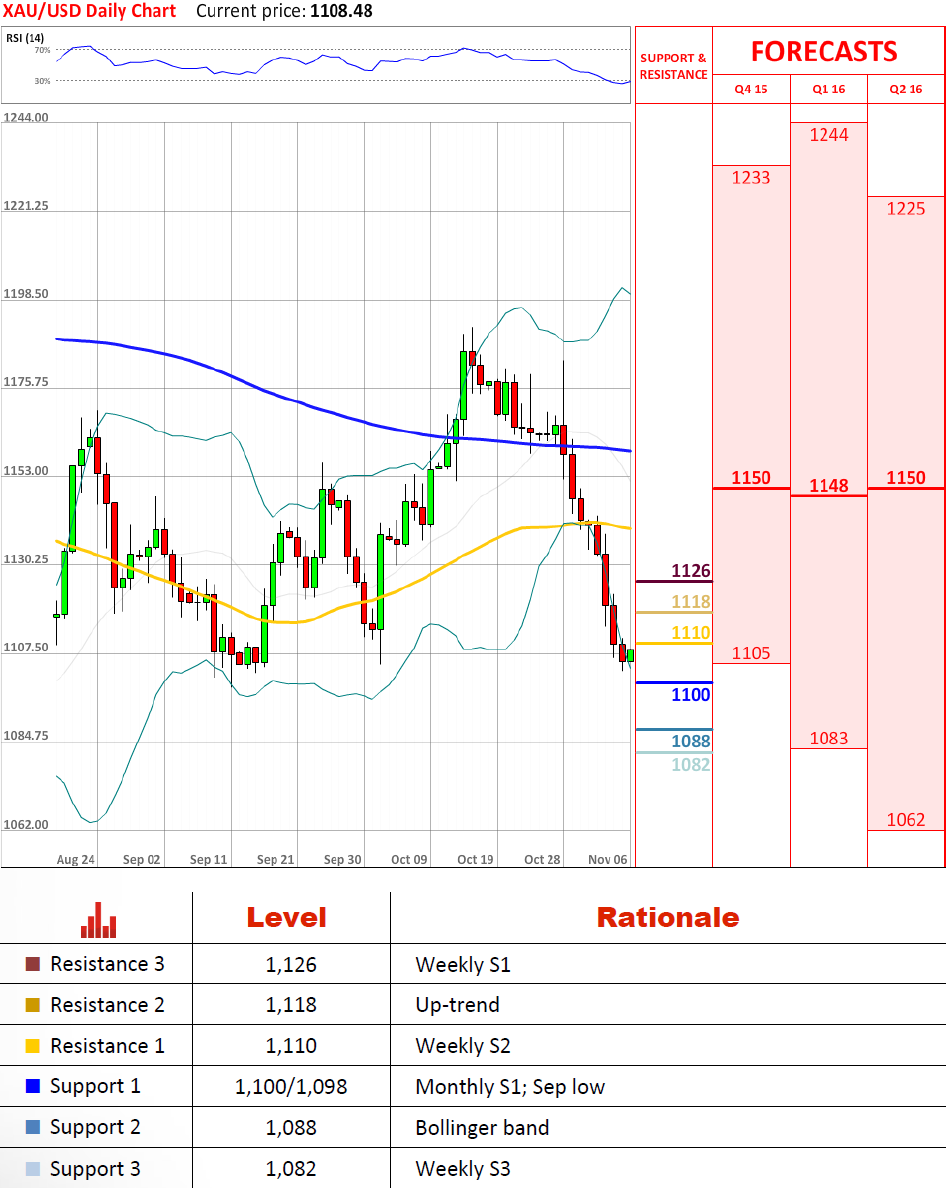The height and width of the screenshot is (1188, 951).
Task: Click the Support 2 steel-blue color square
Action: 32,1128
